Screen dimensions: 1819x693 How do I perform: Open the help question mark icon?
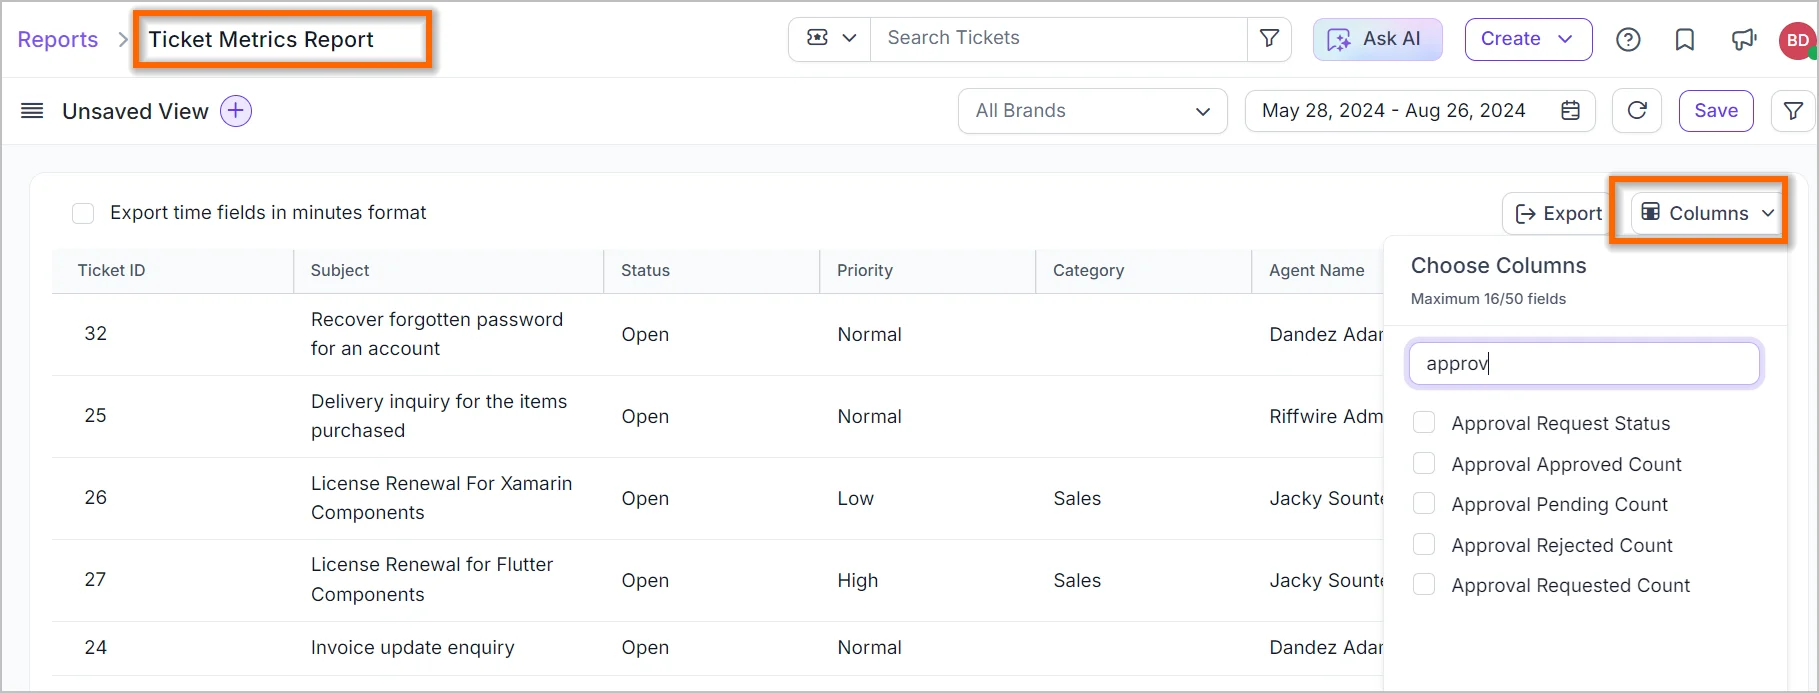coord(1628,39)
